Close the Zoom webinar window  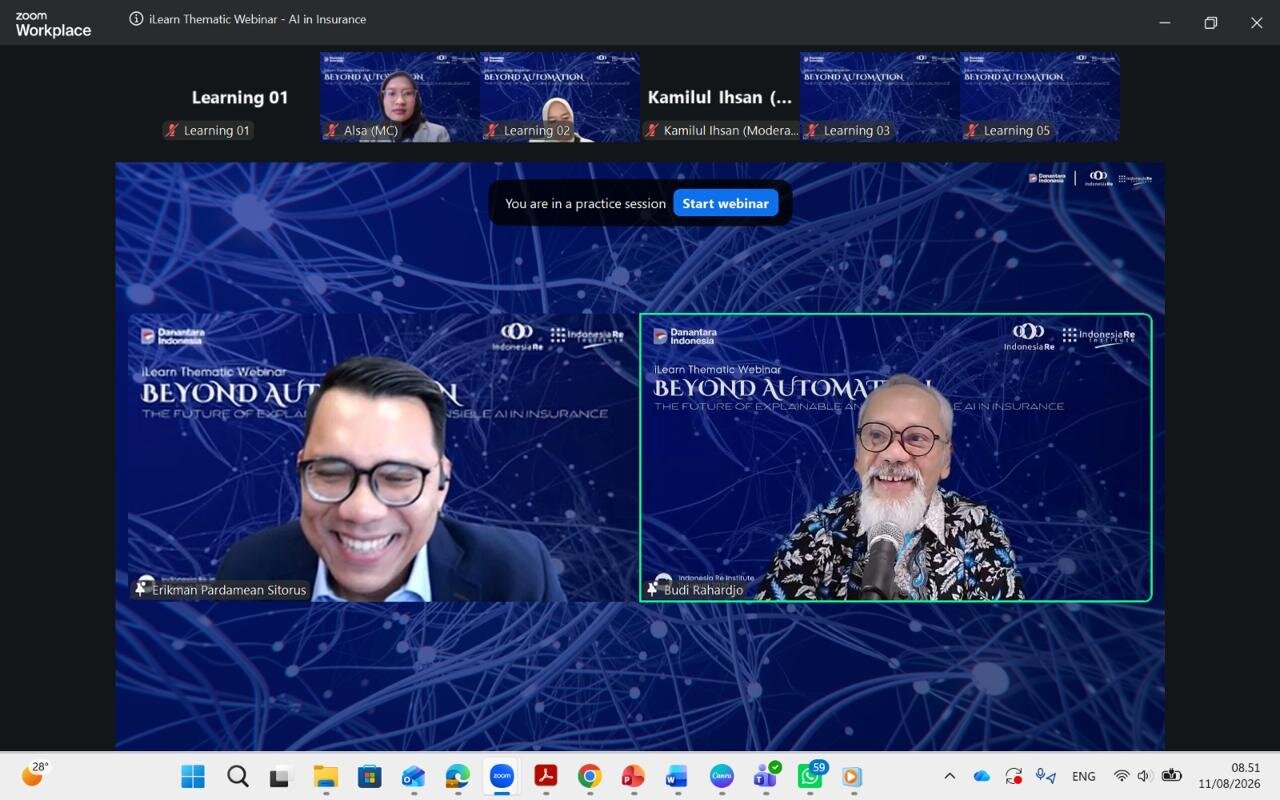pyautogui.click(x=1256, y=22)
